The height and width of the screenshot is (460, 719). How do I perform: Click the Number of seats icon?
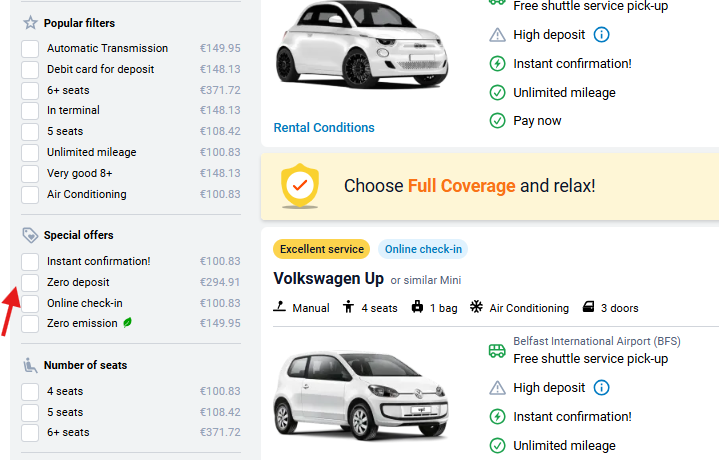pyautogui.click(x=30, y=365)
